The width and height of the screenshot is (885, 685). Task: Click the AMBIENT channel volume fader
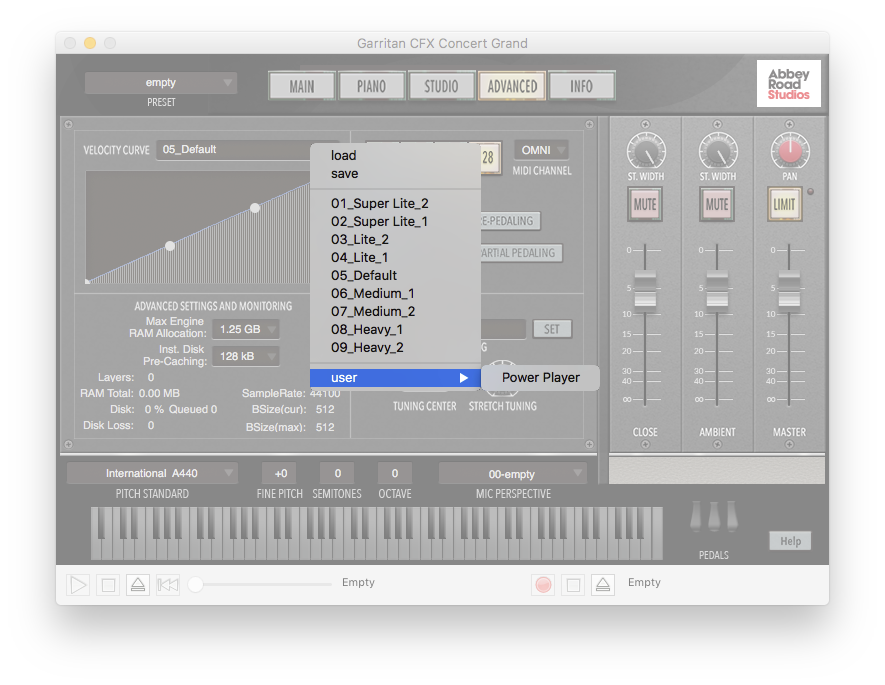pyautogui.click(x=717, y=291)
